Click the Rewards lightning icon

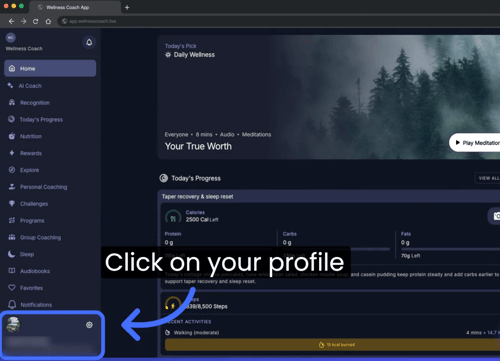(12, 153)
